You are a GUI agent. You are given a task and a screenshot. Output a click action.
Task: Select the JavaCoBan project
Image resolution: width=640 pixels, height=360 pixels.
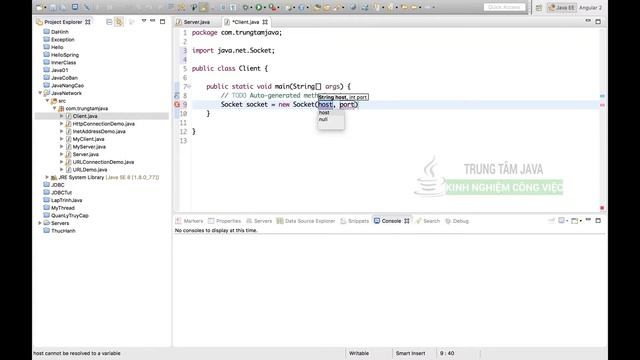click(x=64, y=78)
